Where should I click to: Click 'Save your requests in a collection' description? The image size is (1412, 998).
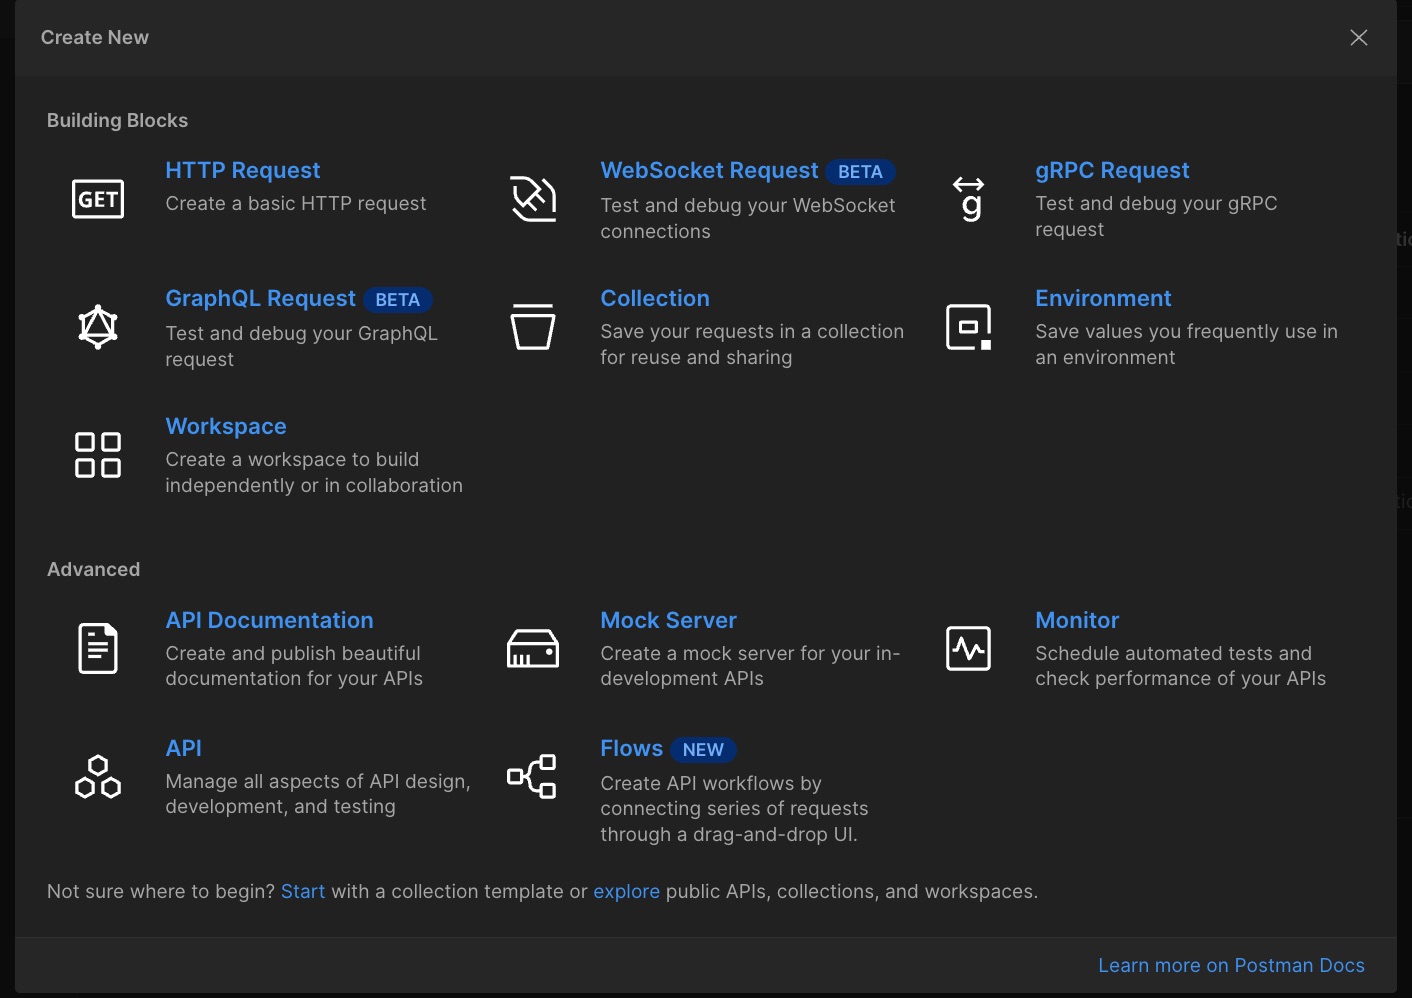point(752,344)
